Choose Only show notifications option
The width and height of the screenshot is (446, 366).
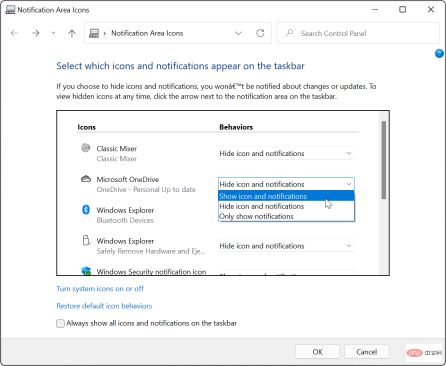(286, 216)
